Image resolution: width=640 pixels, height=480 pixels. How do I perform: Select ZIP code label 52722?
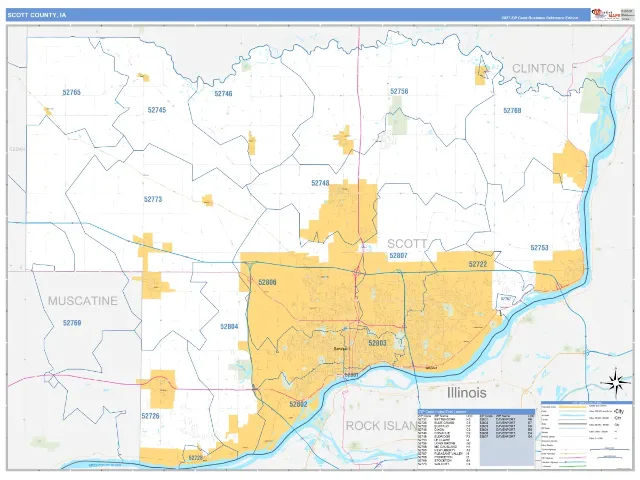[x=478, y=264]
